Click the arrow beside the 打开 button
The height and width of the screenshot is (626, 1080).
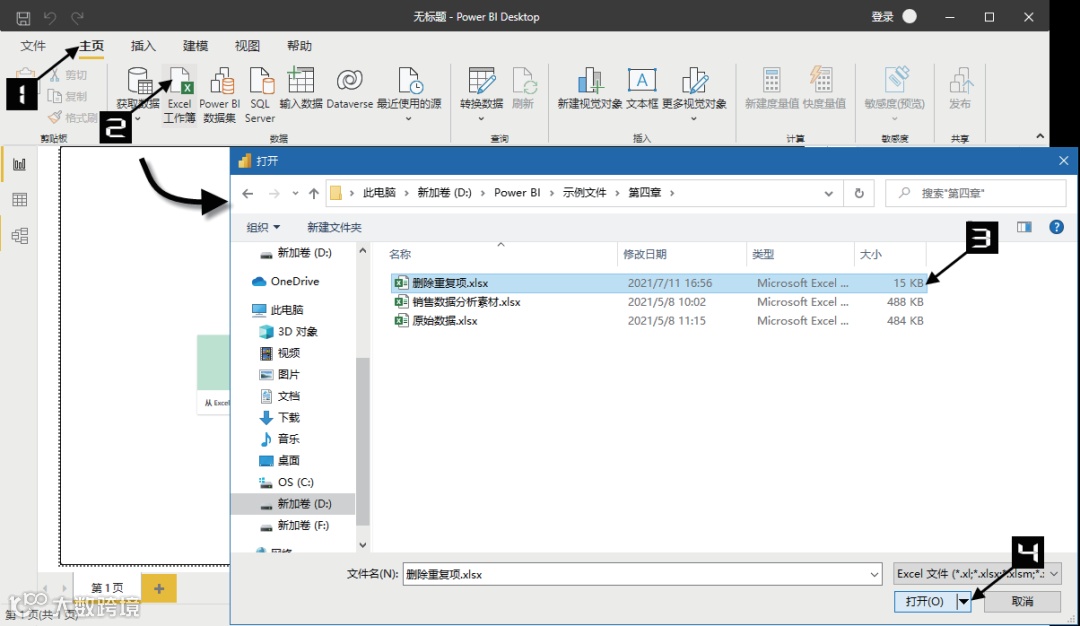pyautogui.click(x=964, y=602)
